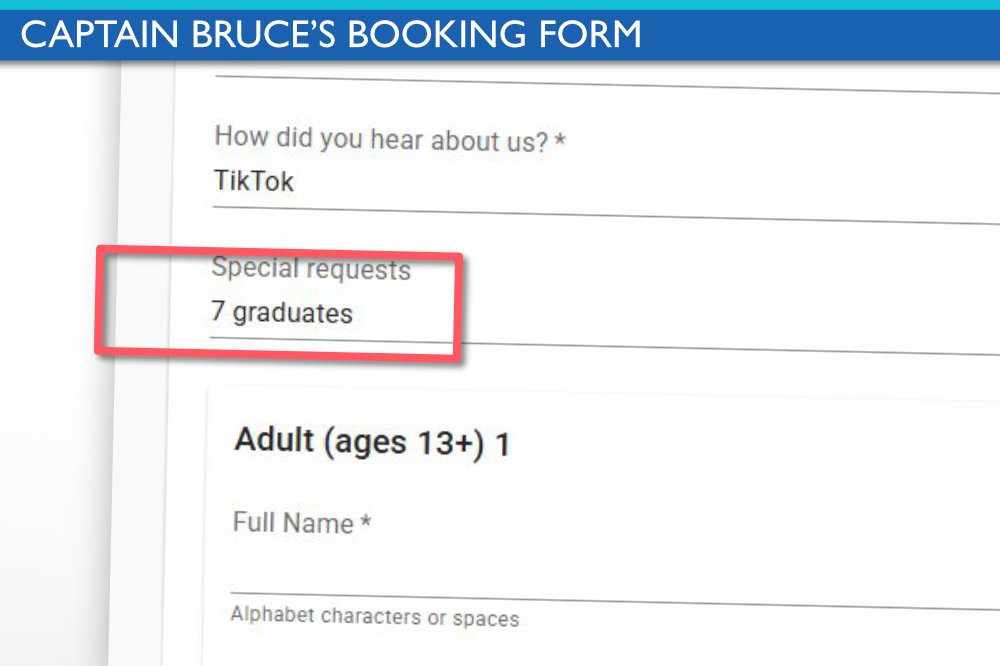Open the "How did you hear about us?" TikTok dropdown

point(600,186)
